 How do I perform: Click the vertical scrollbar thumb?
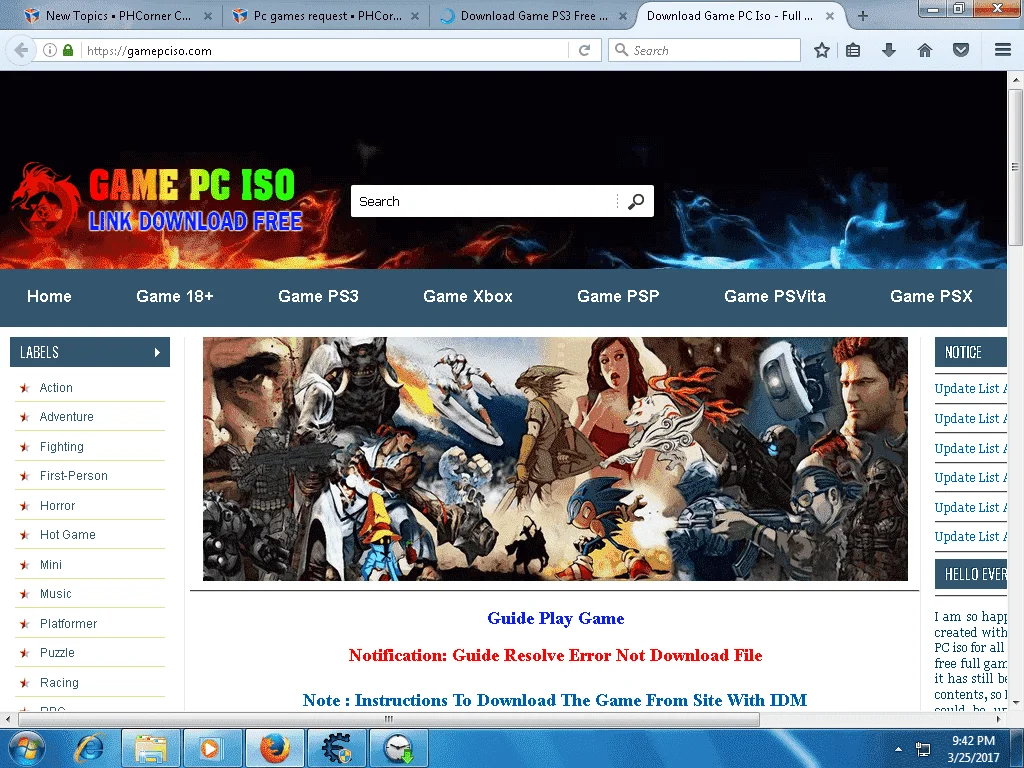[x=1015, y=167]
